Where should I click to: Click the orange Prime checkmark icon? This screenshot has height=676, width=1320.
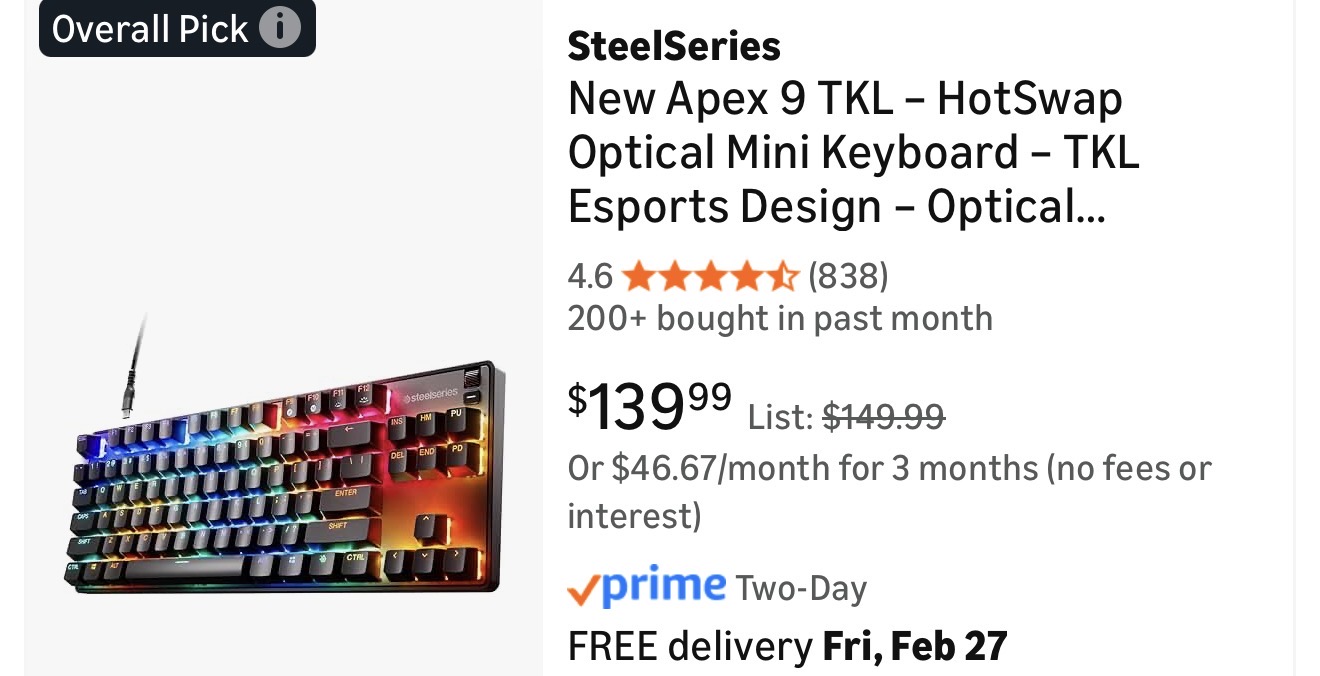pos(583,590)
